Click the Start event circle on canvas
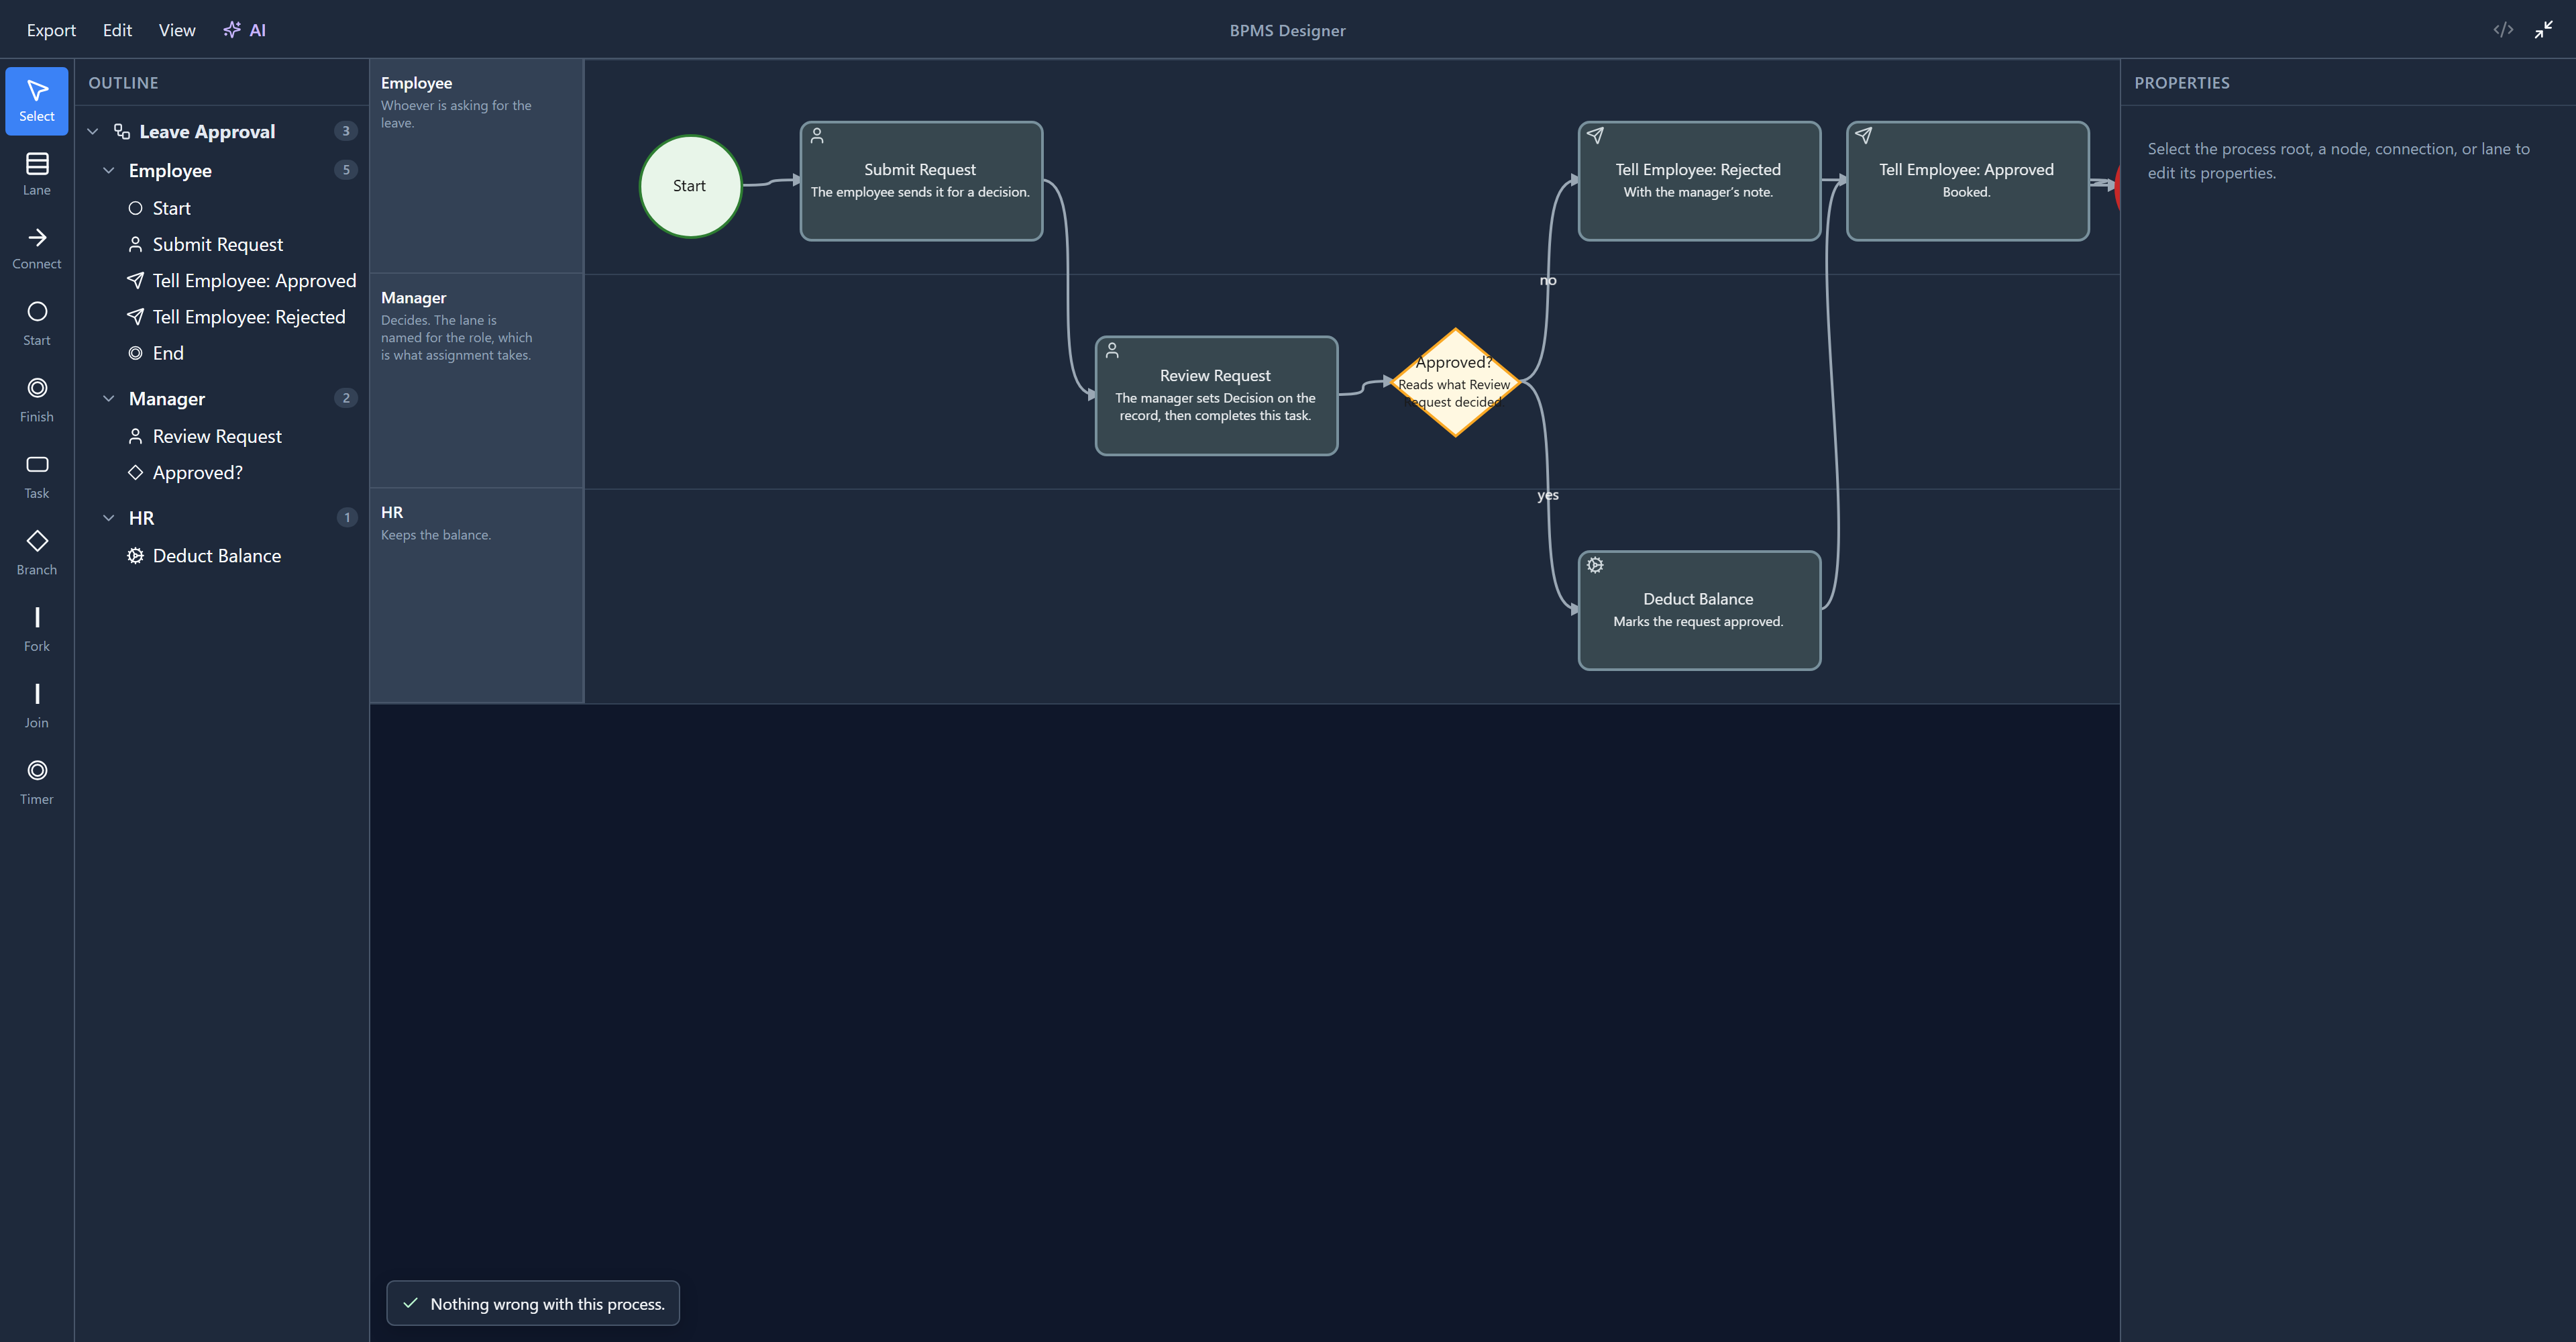 690,186
